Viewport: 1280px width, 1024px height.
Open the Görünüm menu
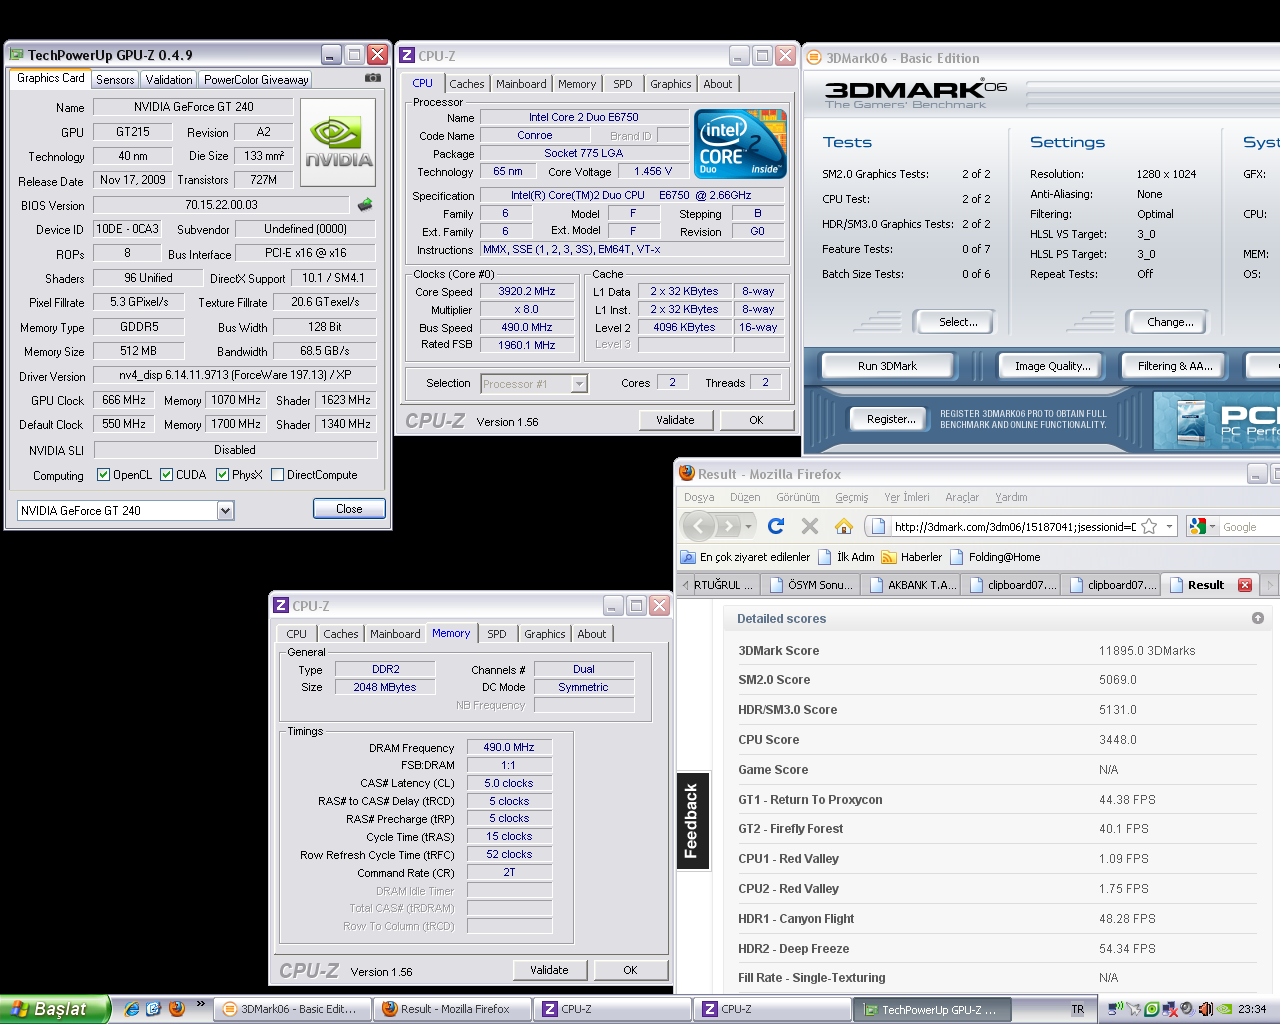point(798,497)
